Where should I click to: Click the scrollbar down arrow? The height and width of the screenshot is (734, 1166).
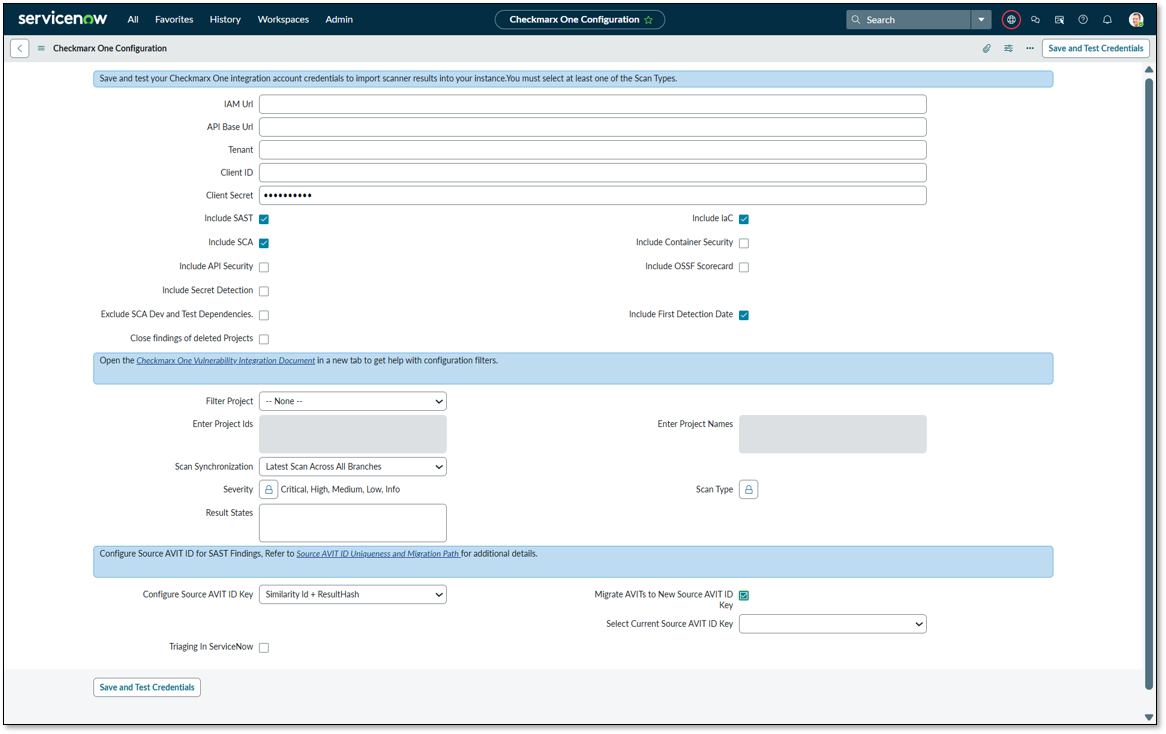tap(1150, 718)
